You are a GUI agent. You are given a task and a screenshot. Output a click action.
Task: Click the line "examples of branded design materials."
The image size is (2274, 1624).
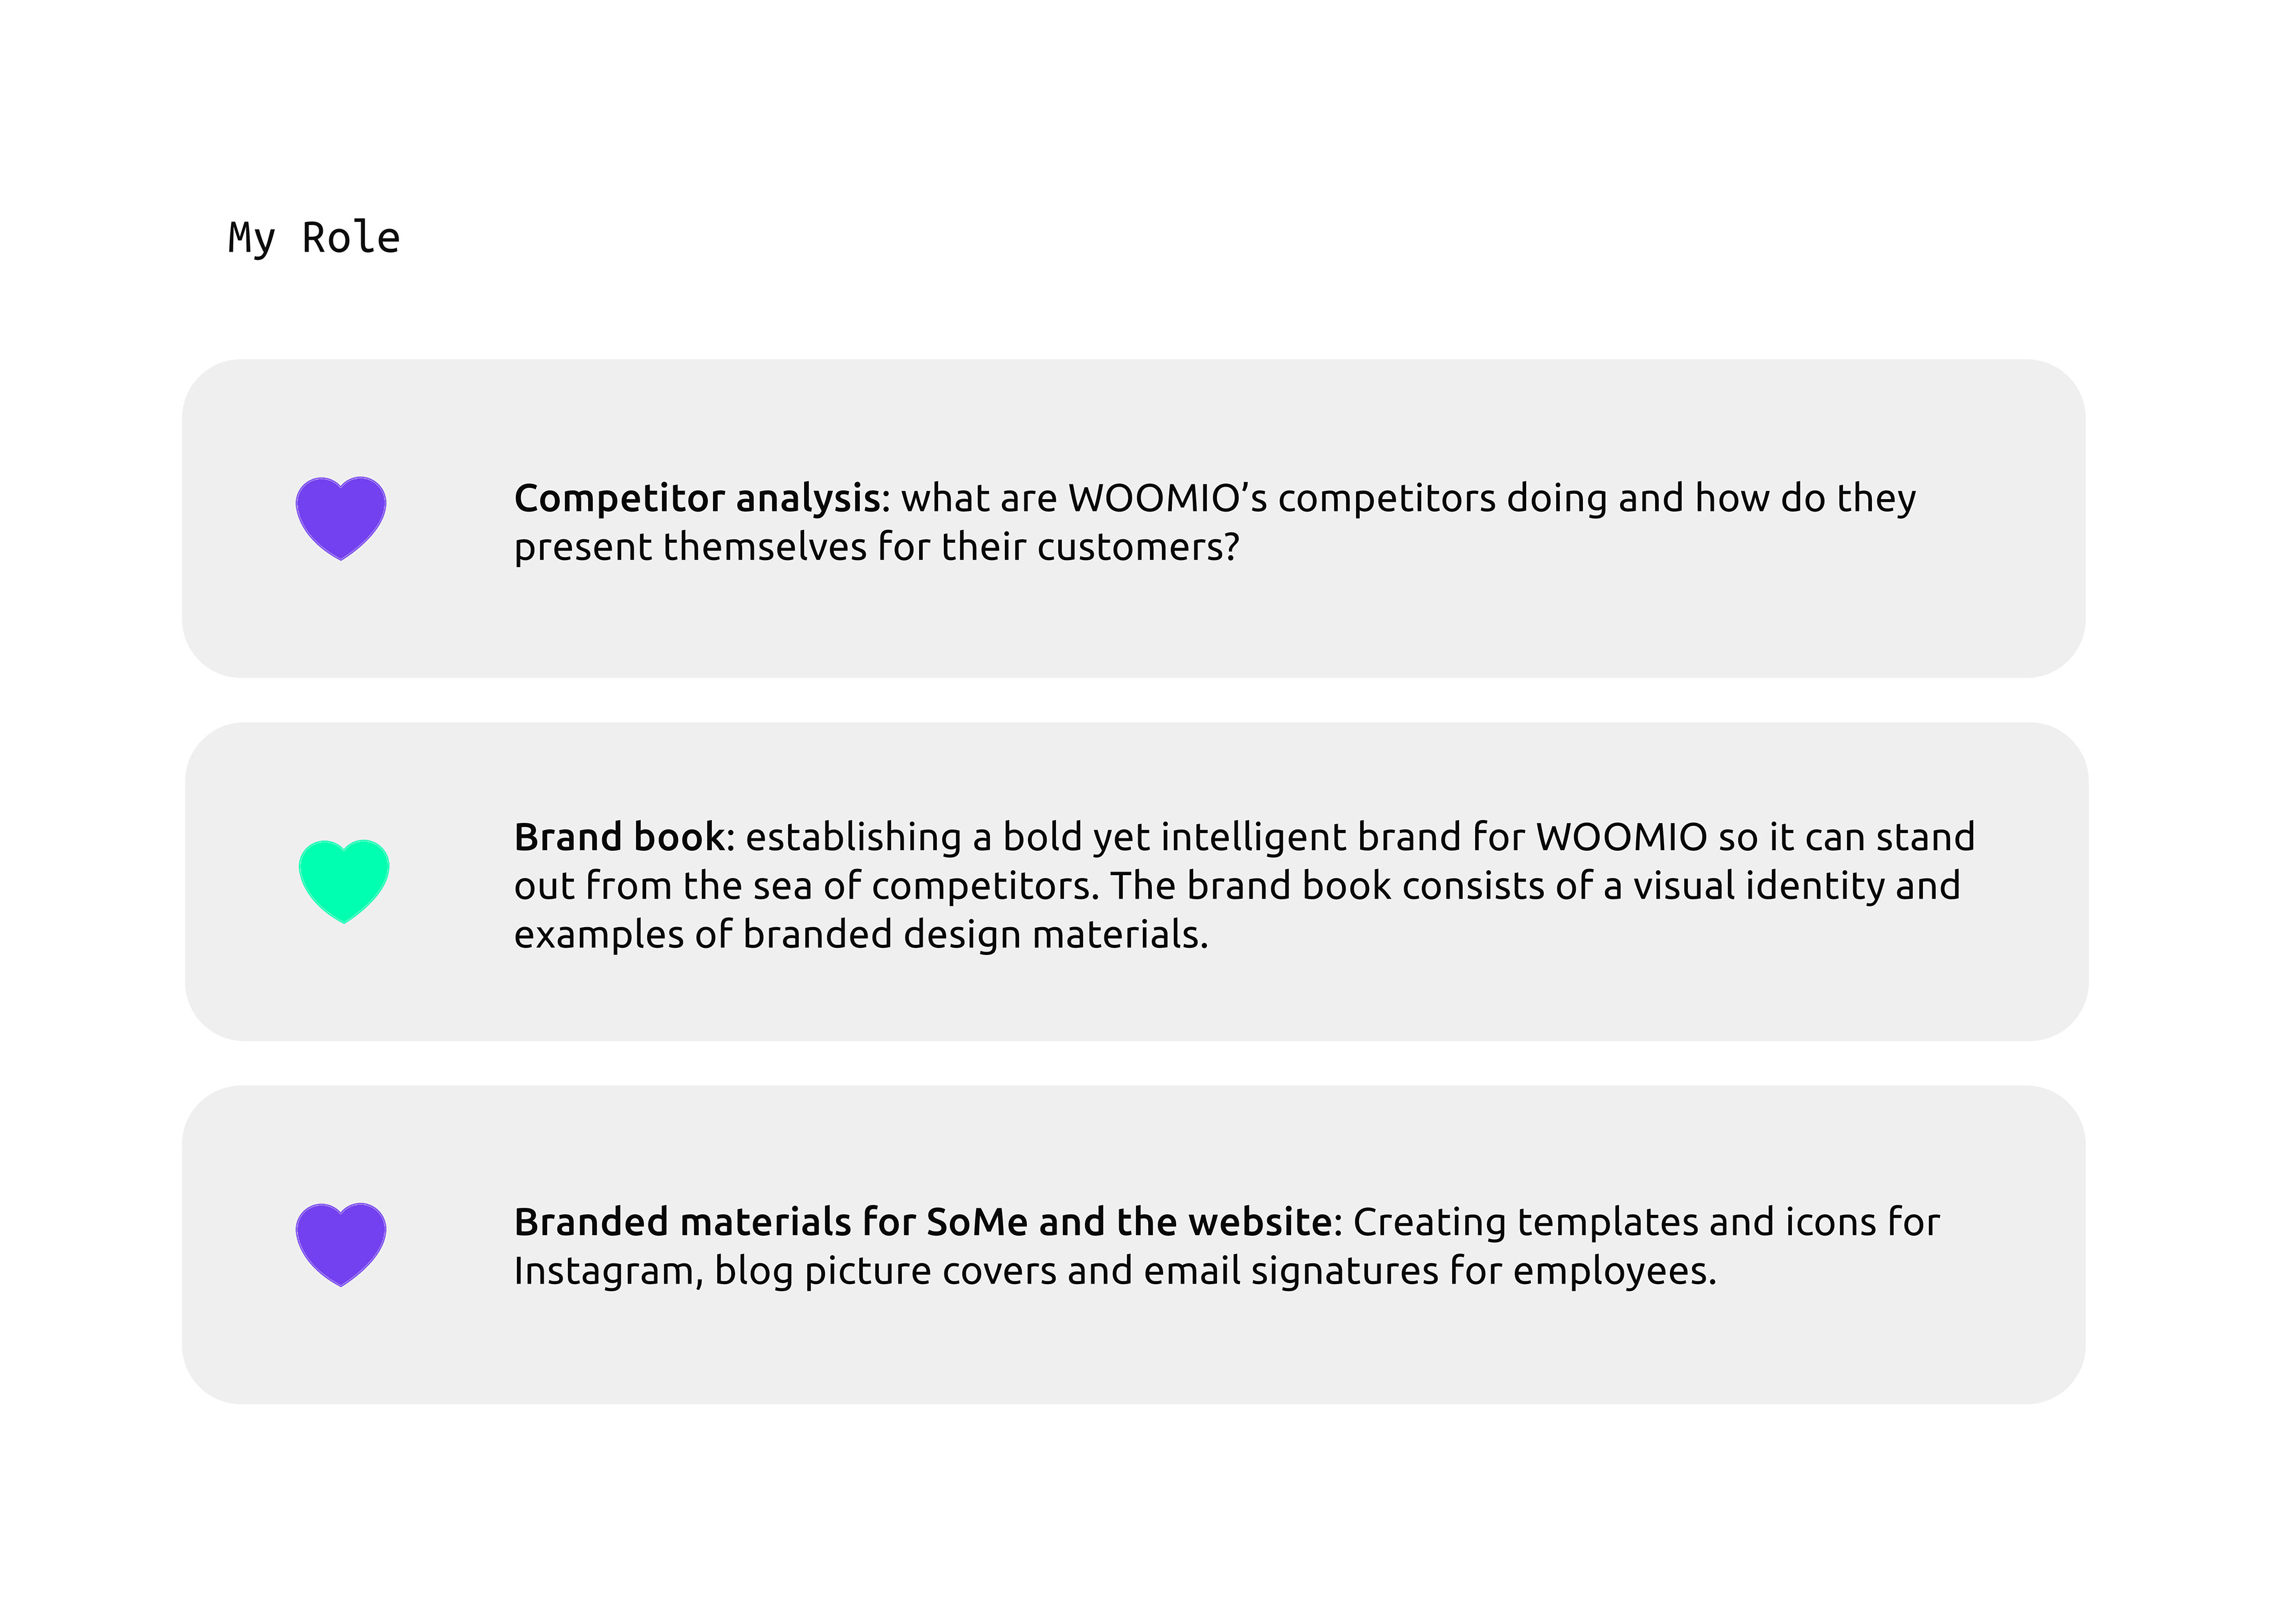(x=861, y=934)
